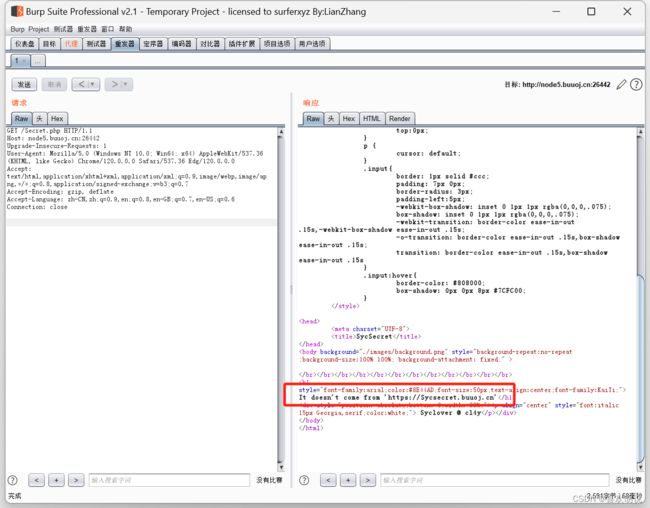Open the help icon beside the response search bar
This screenshot has width=650, height=508.
(304, 480)
